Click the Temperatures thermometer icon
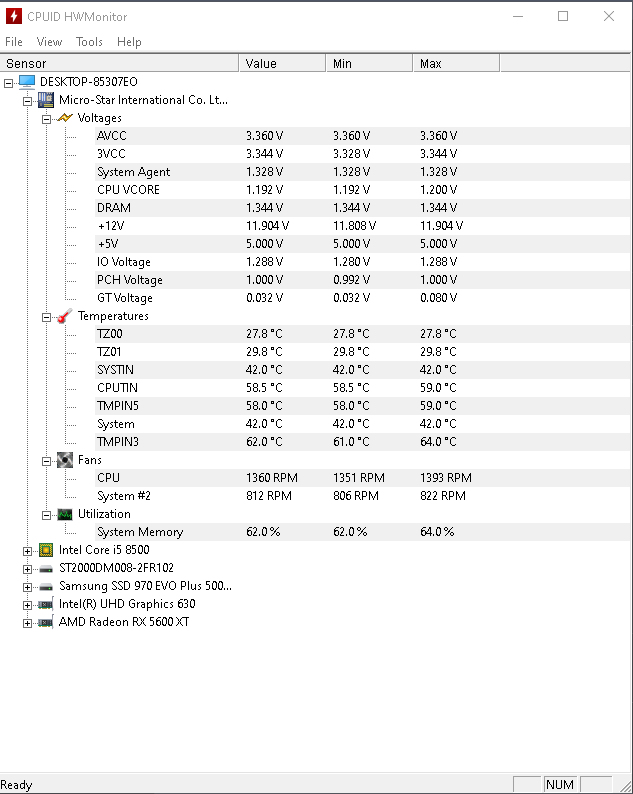 coord(65,316)
